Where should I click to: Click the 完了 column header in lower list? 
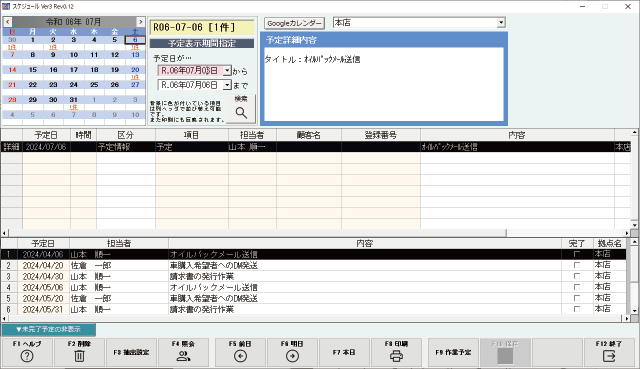coord(577,244)
